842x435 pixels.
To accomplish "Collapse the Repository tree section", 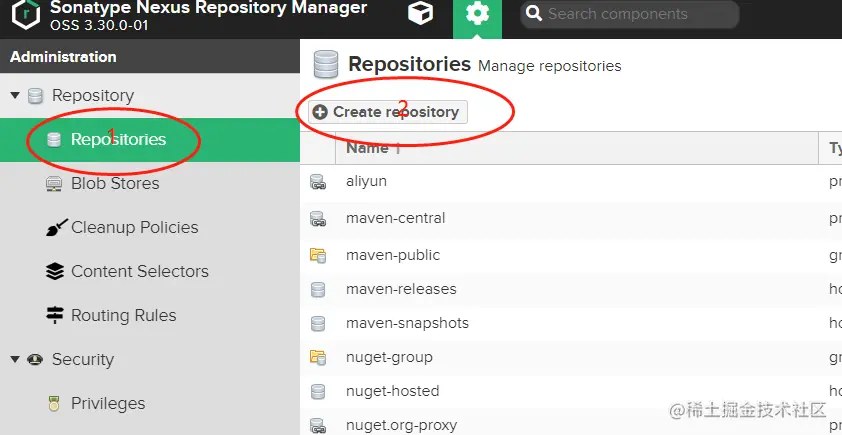I will (x=15, y=96).
